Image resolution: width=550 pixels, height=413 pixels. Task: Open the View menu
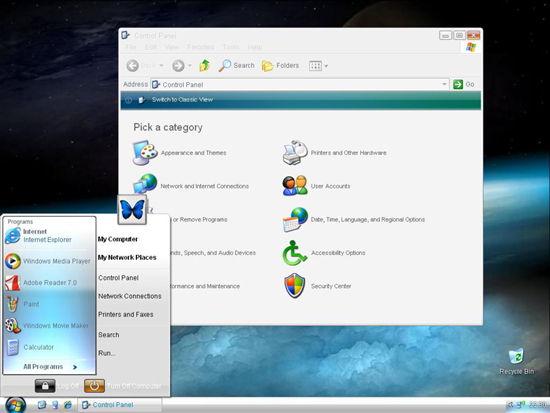172,47
